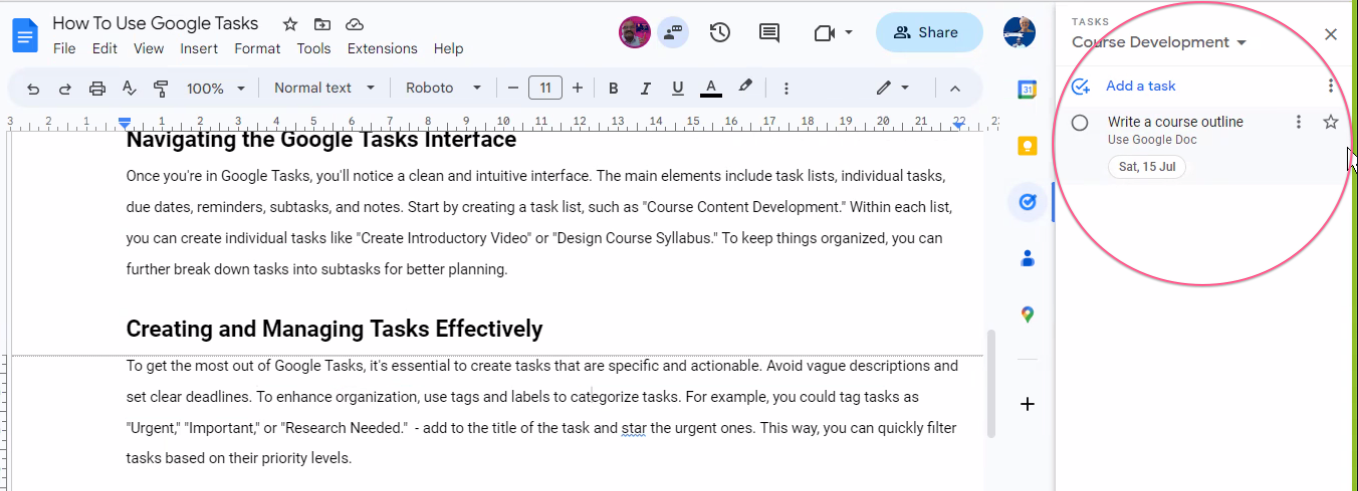Click the Creating and Managing Tasks heading
Viewport: 1358px width, 491px height.
click(x=334, y=329)
